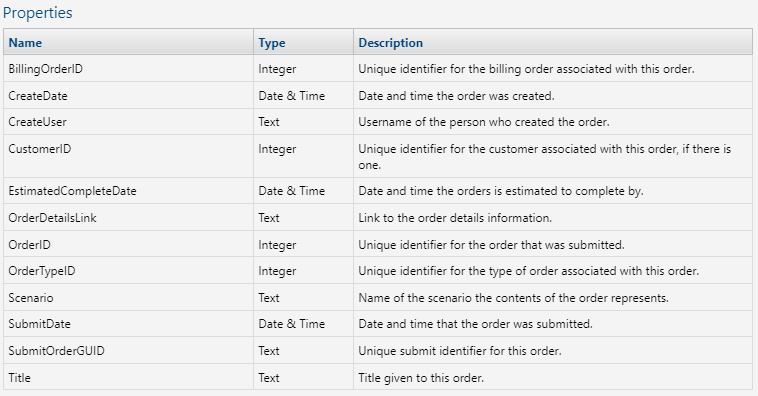The image size is (758, 396).
Task: Select the OrderDetailsLink property name
Action: click(52, 218)
